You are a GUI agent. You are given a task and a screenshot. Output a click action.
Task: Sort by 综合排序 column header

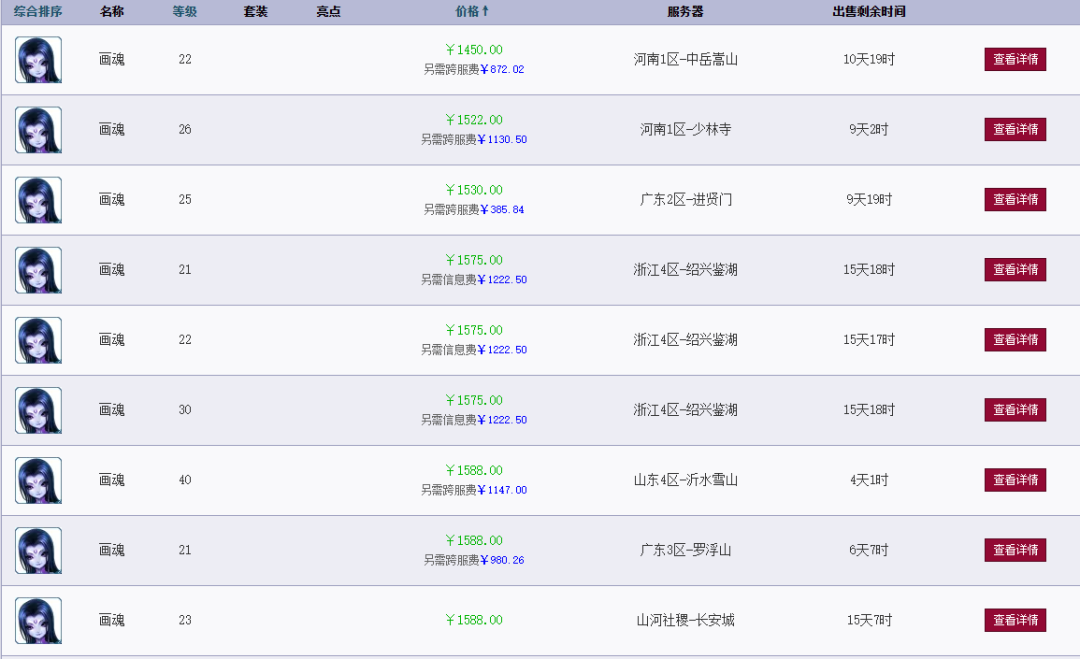38,12
